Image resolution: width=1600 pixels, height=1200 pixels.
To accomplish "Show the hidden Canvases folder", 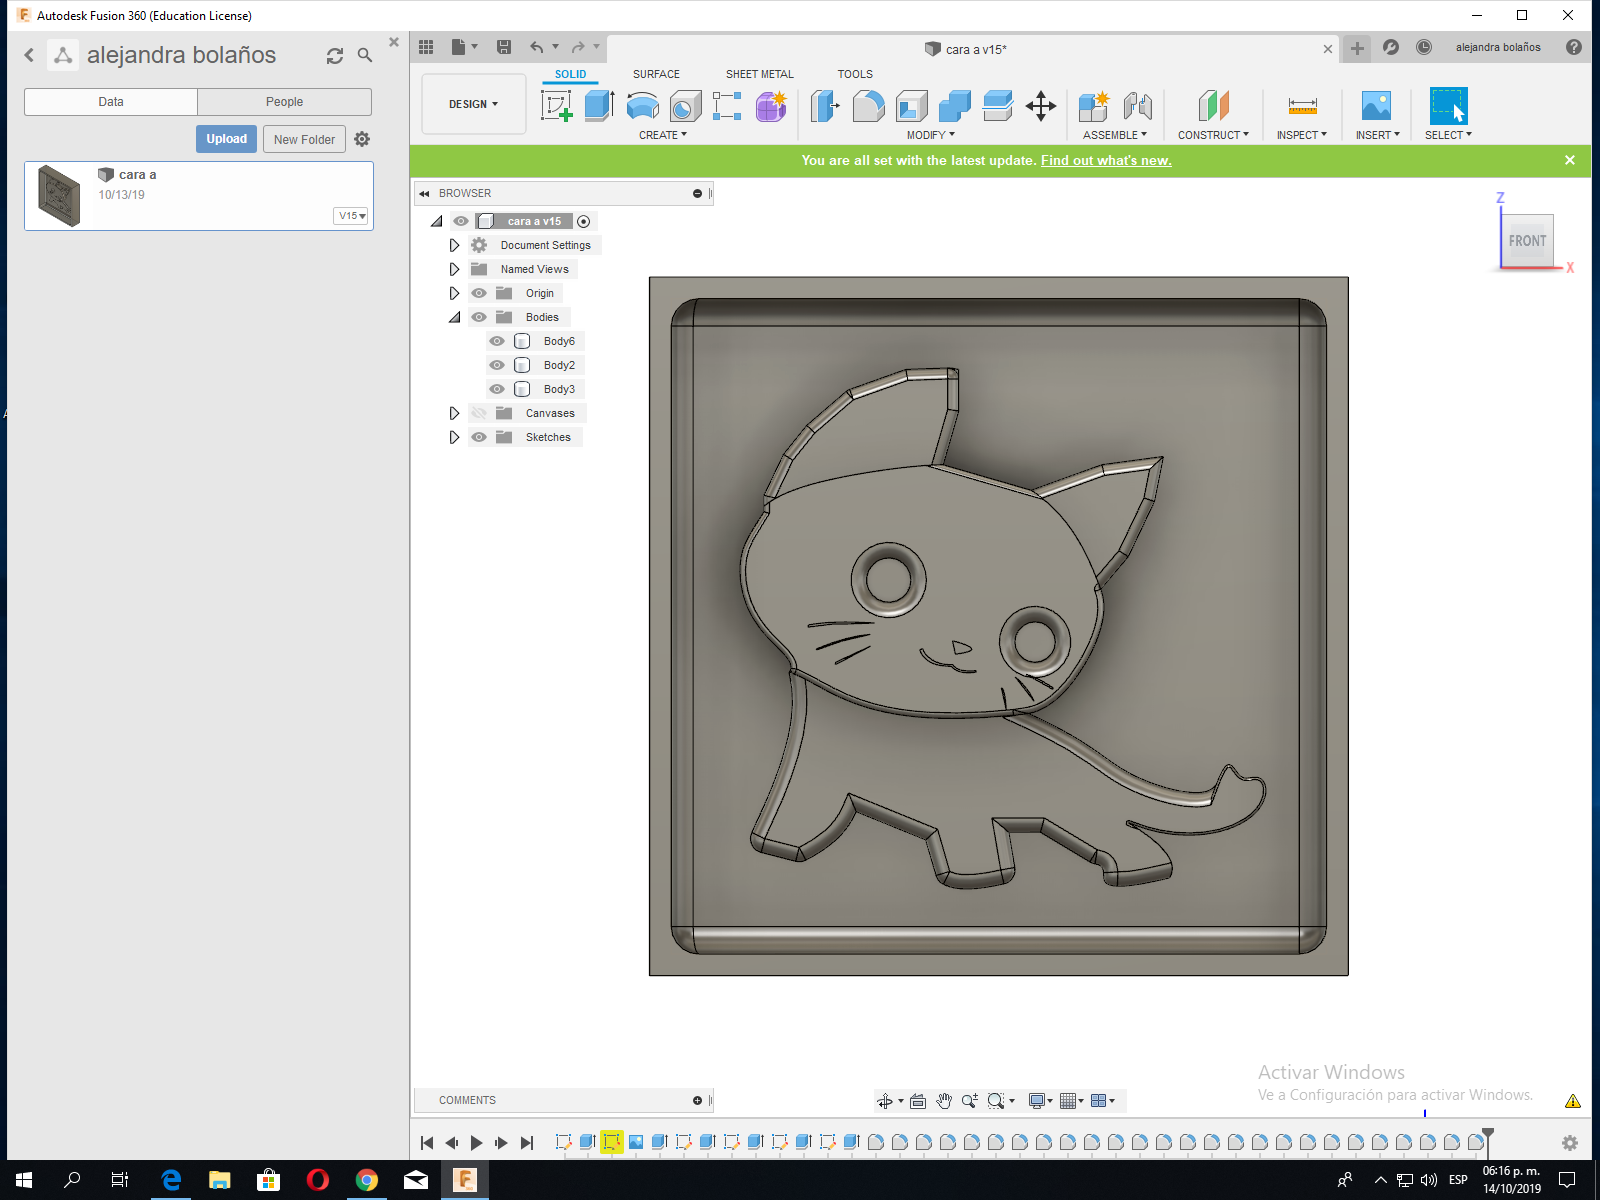I will (x=479, y=413).
